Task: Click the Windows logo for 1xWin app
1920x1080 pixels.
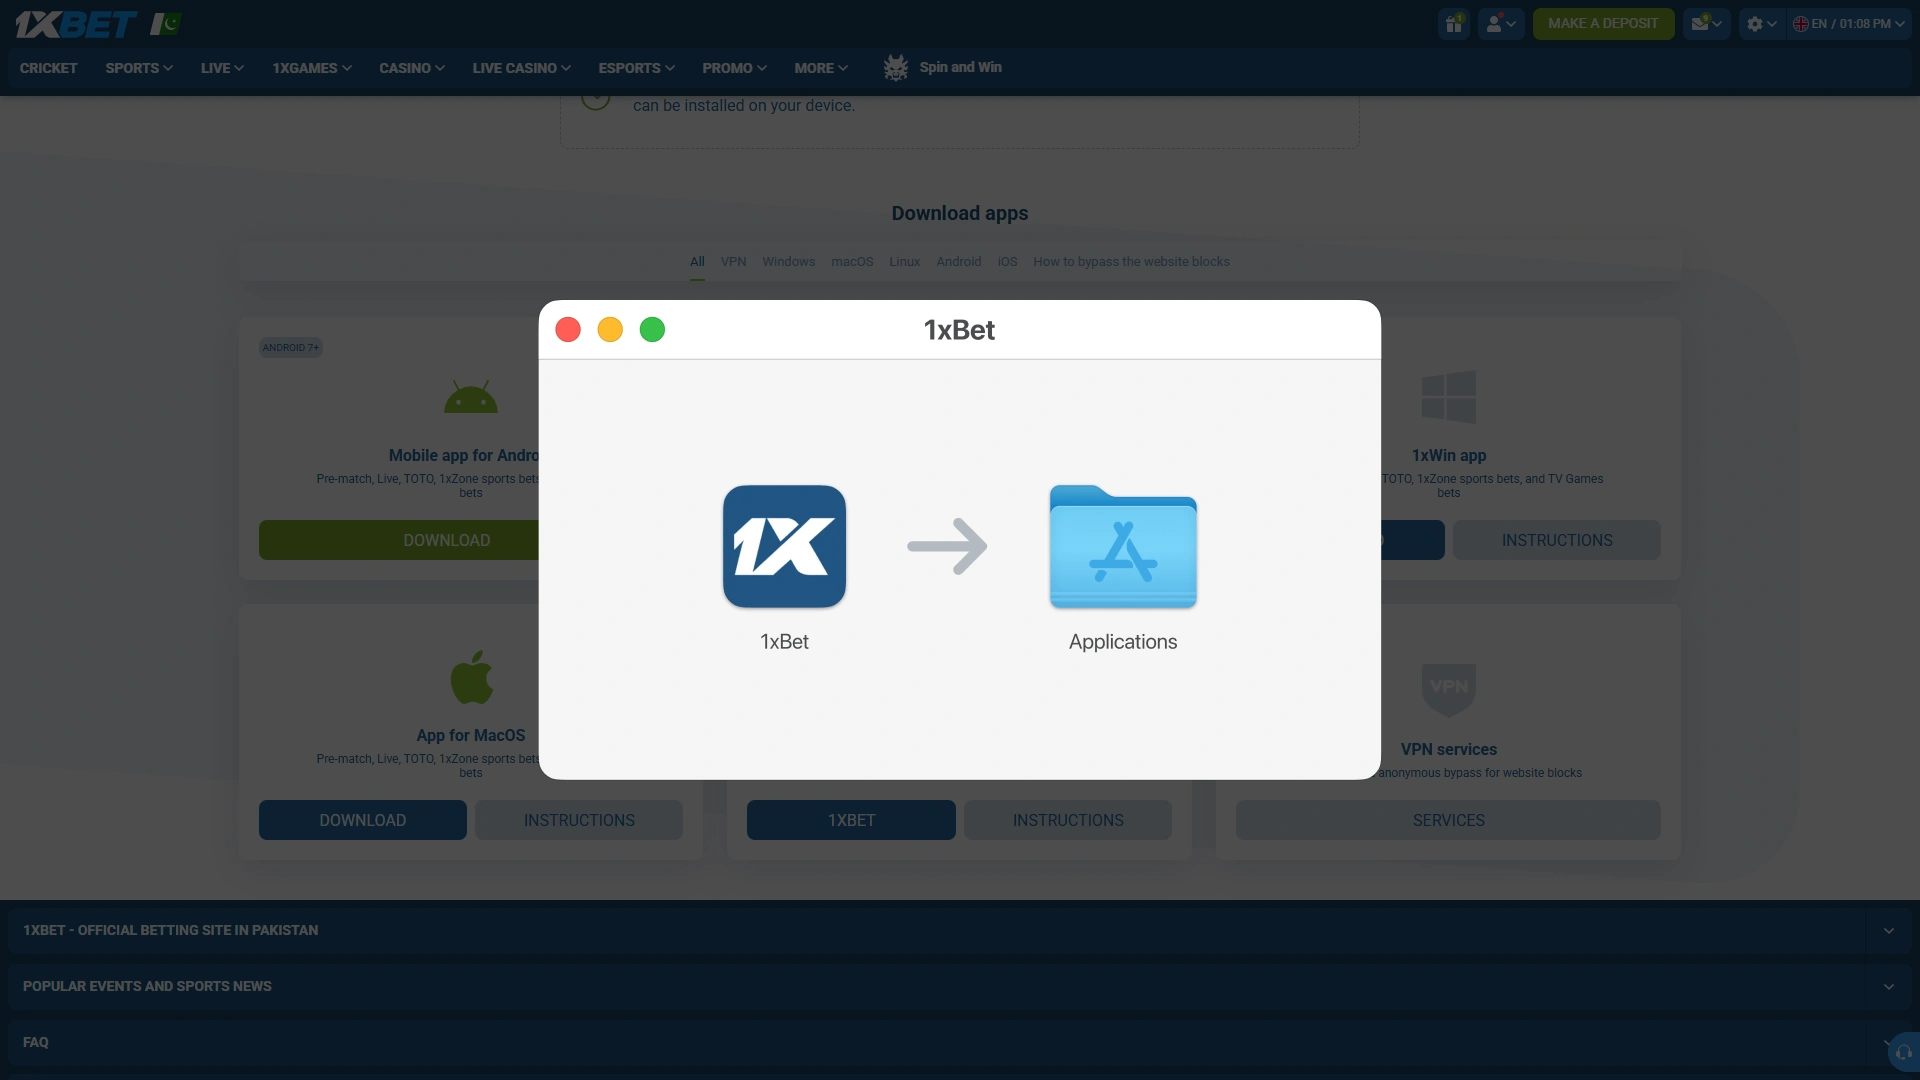Action: coord(1449,397)
